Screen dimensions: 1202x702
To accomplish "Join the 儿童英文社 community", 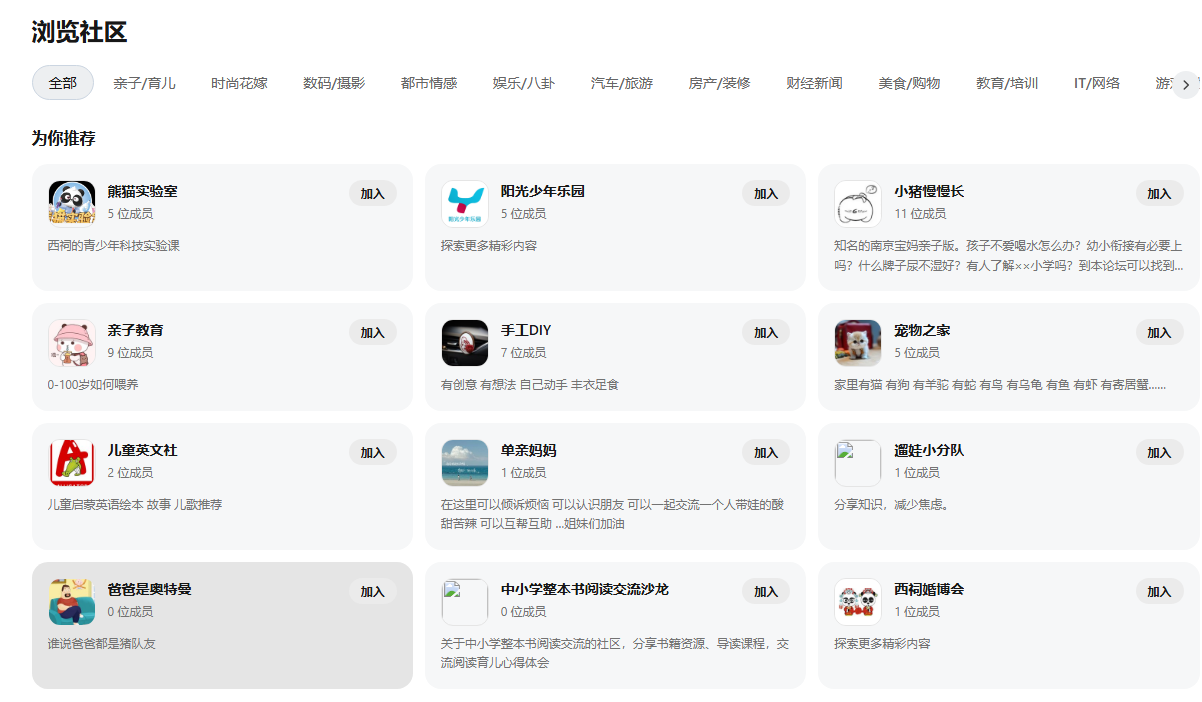I will [x=373, y=453].
